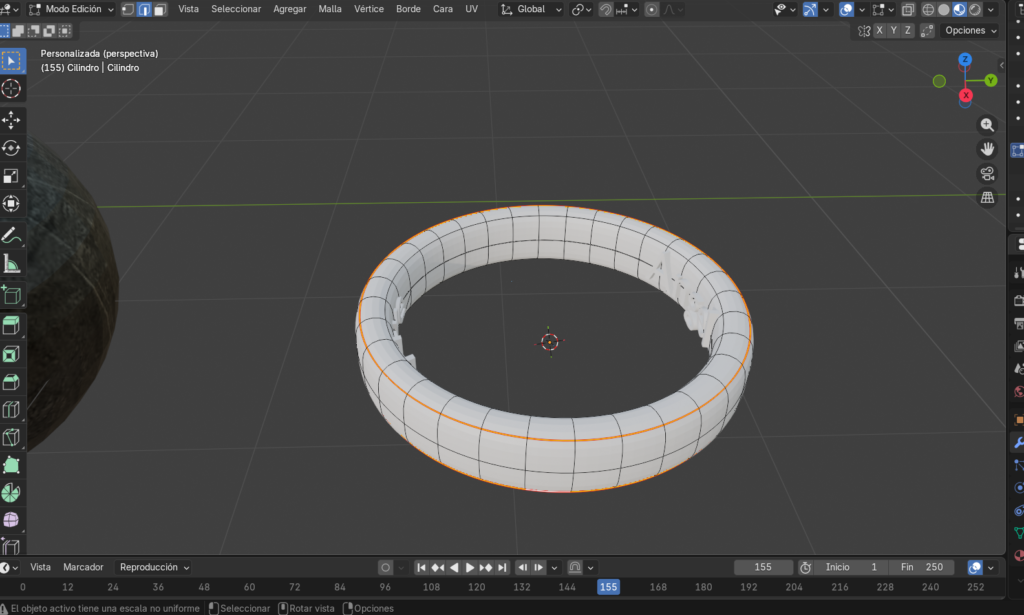Viewport: 1024px width, 615px height.
Task: Enable vertex selection mode
Action: [x=128, y=9]
